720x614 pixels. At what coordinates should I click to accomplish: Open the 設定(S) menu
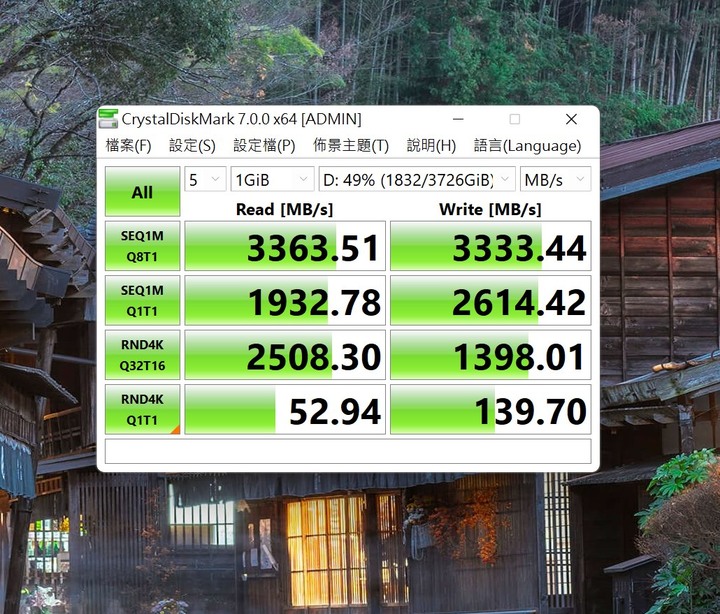(192, 146)
